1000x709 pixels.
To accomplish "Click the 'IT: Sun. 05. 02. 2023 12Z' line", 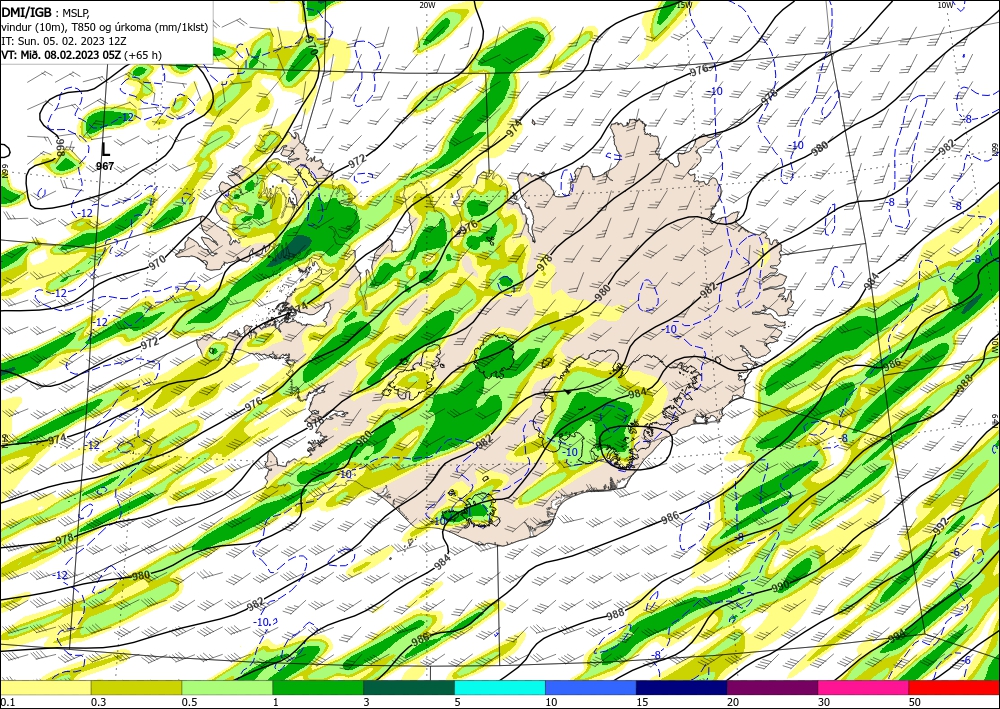I will [x=64, y=41].
